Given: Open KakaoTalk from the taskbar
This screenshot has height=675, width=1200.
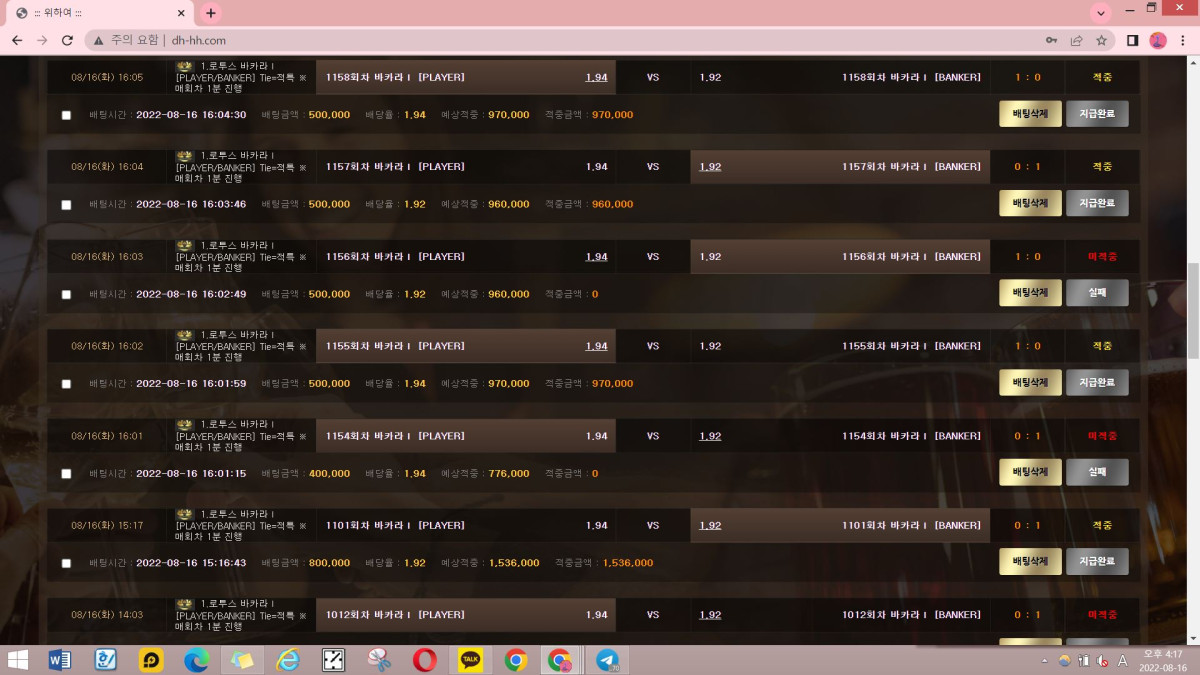Looking at the screenshot, I should 470,660.
